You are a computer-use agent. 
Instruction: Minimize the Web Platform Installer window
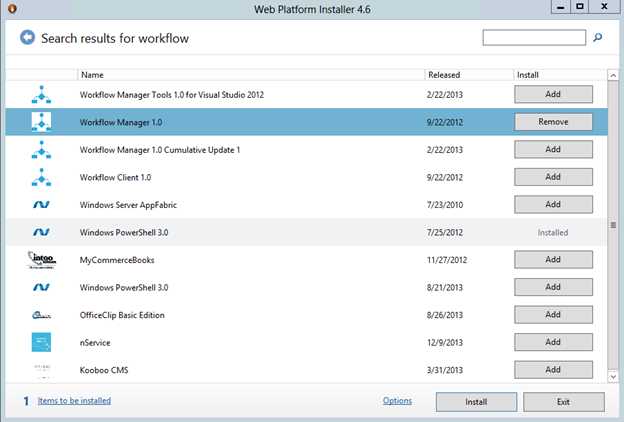tap(561, 7)
